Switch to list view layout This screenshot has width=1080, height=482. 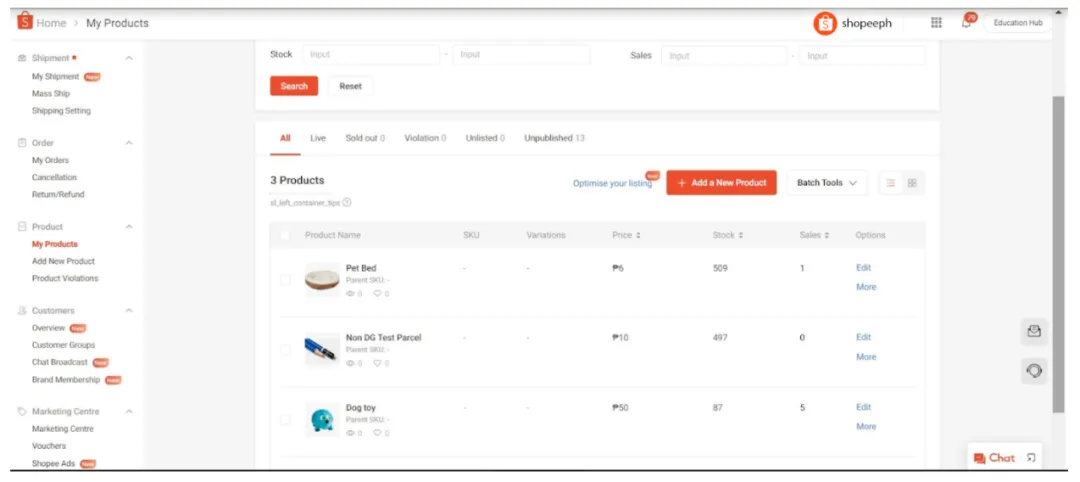[x=891, y=183]
